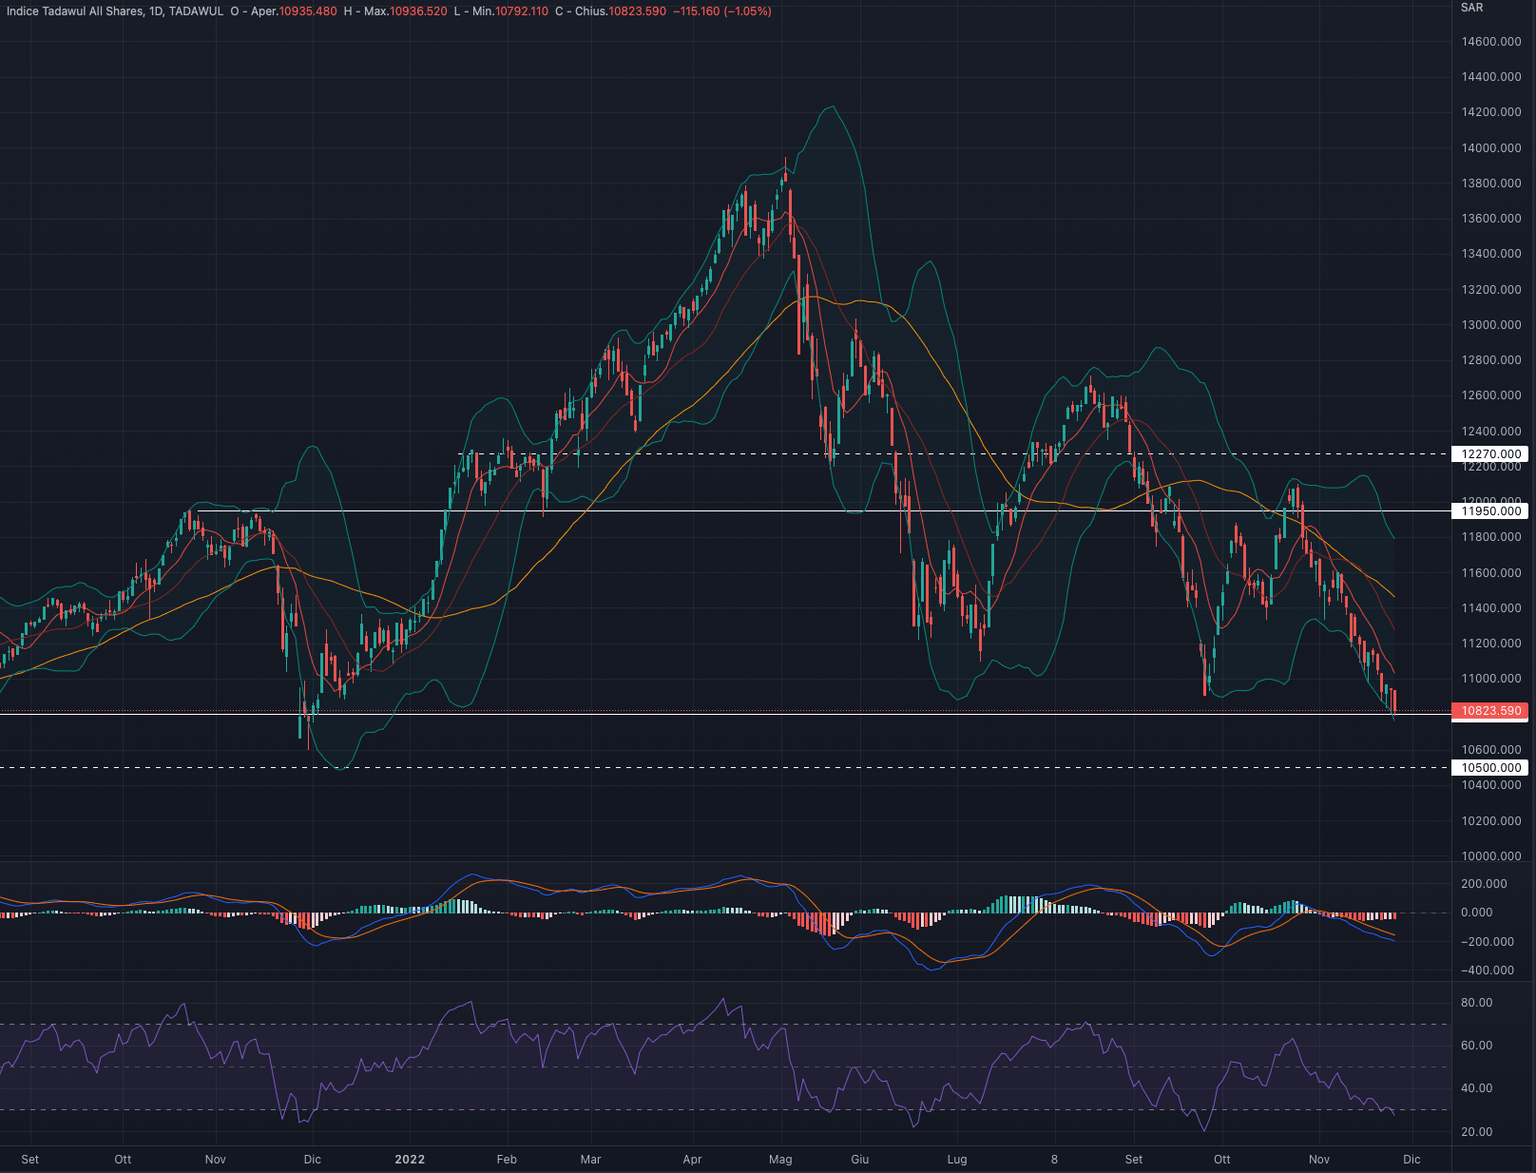This screenshot has width=1536, height=1173.
Task: Click the SAR currency label on price axis
Action: [x=1471, y=8]
